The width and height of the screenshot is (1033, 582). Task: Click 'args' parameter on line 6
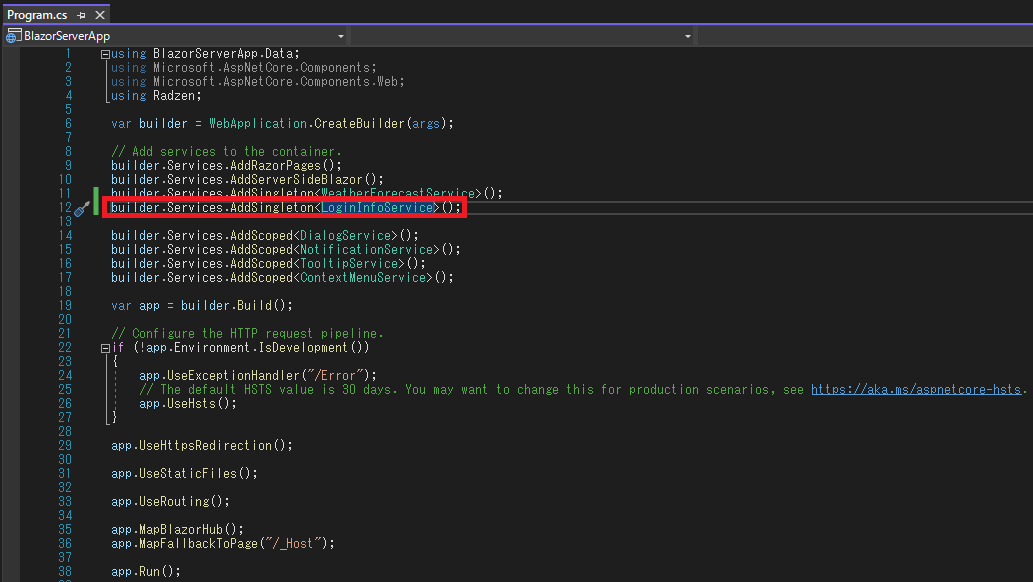426,123
